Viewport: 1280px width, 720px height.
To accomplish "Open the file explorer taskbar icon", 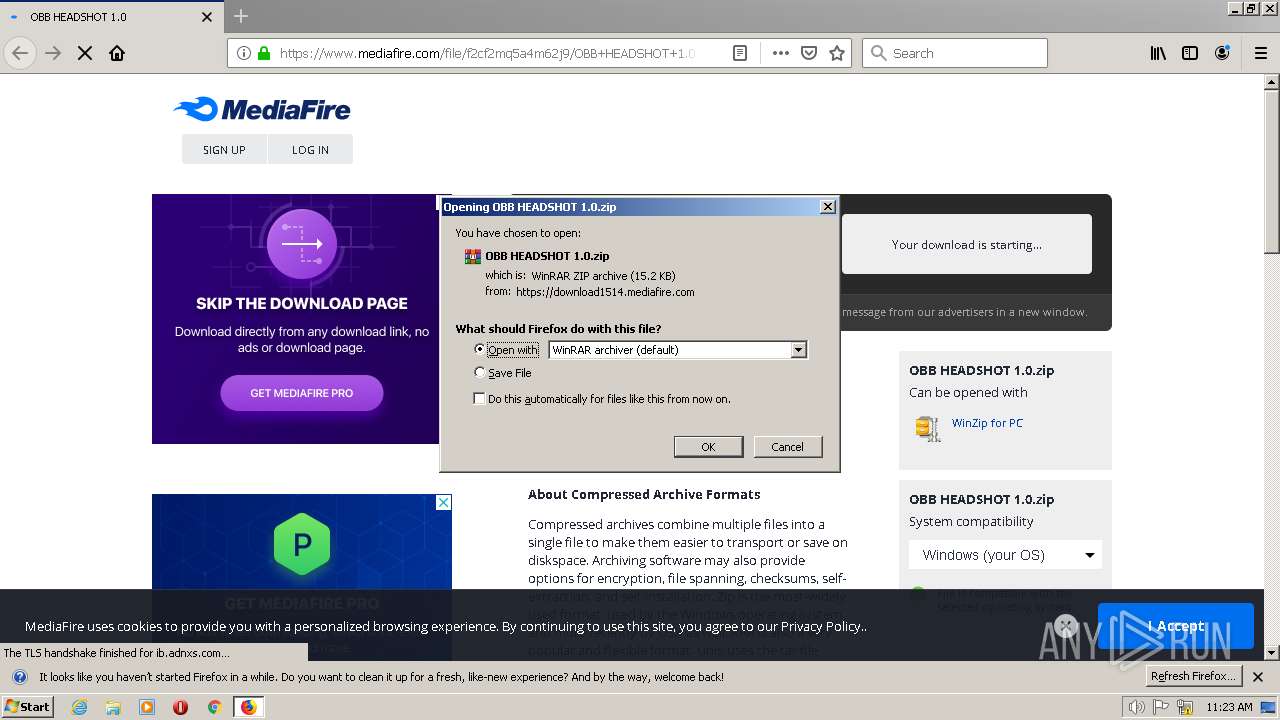I will tap(113, 707).
